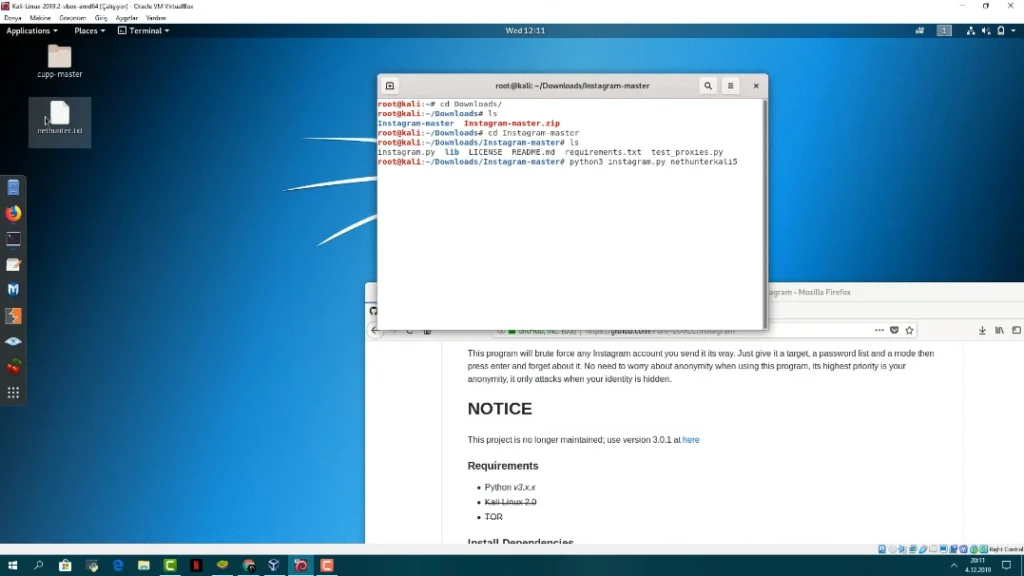The height and width of the screenshot is (576, 1024).
Task: Close the terminal window
Action: point(756,86)
